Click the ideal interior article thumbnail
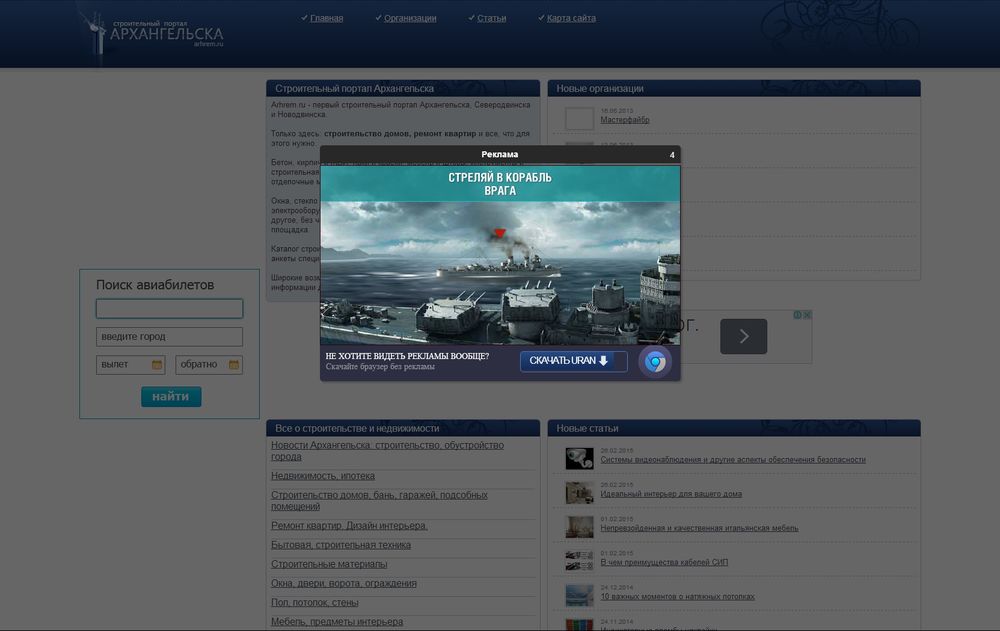Image resolution: width=1000 pixels, height=631 pixels. 579,493
